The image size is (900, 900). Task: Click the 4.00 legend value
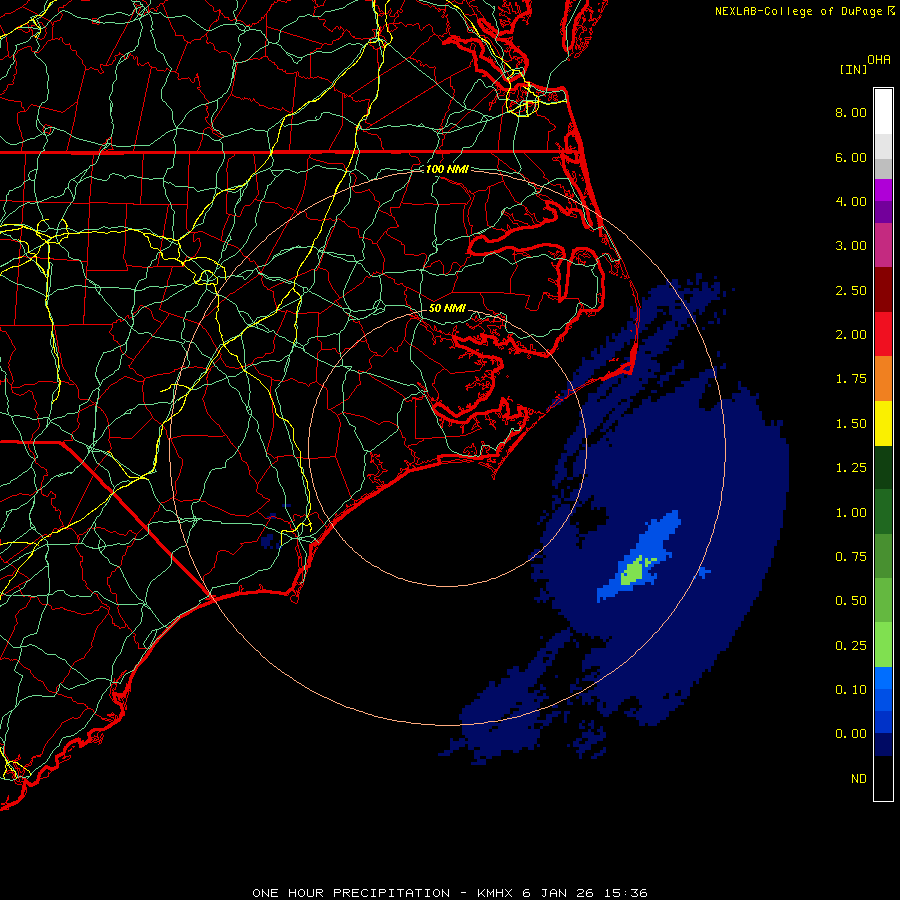[851, 201]
